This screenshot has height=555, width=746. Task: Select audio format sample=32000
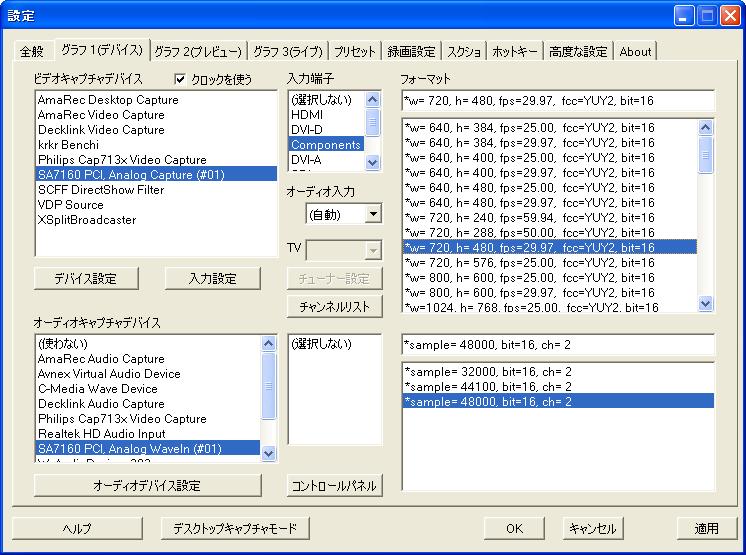point(558,371)
